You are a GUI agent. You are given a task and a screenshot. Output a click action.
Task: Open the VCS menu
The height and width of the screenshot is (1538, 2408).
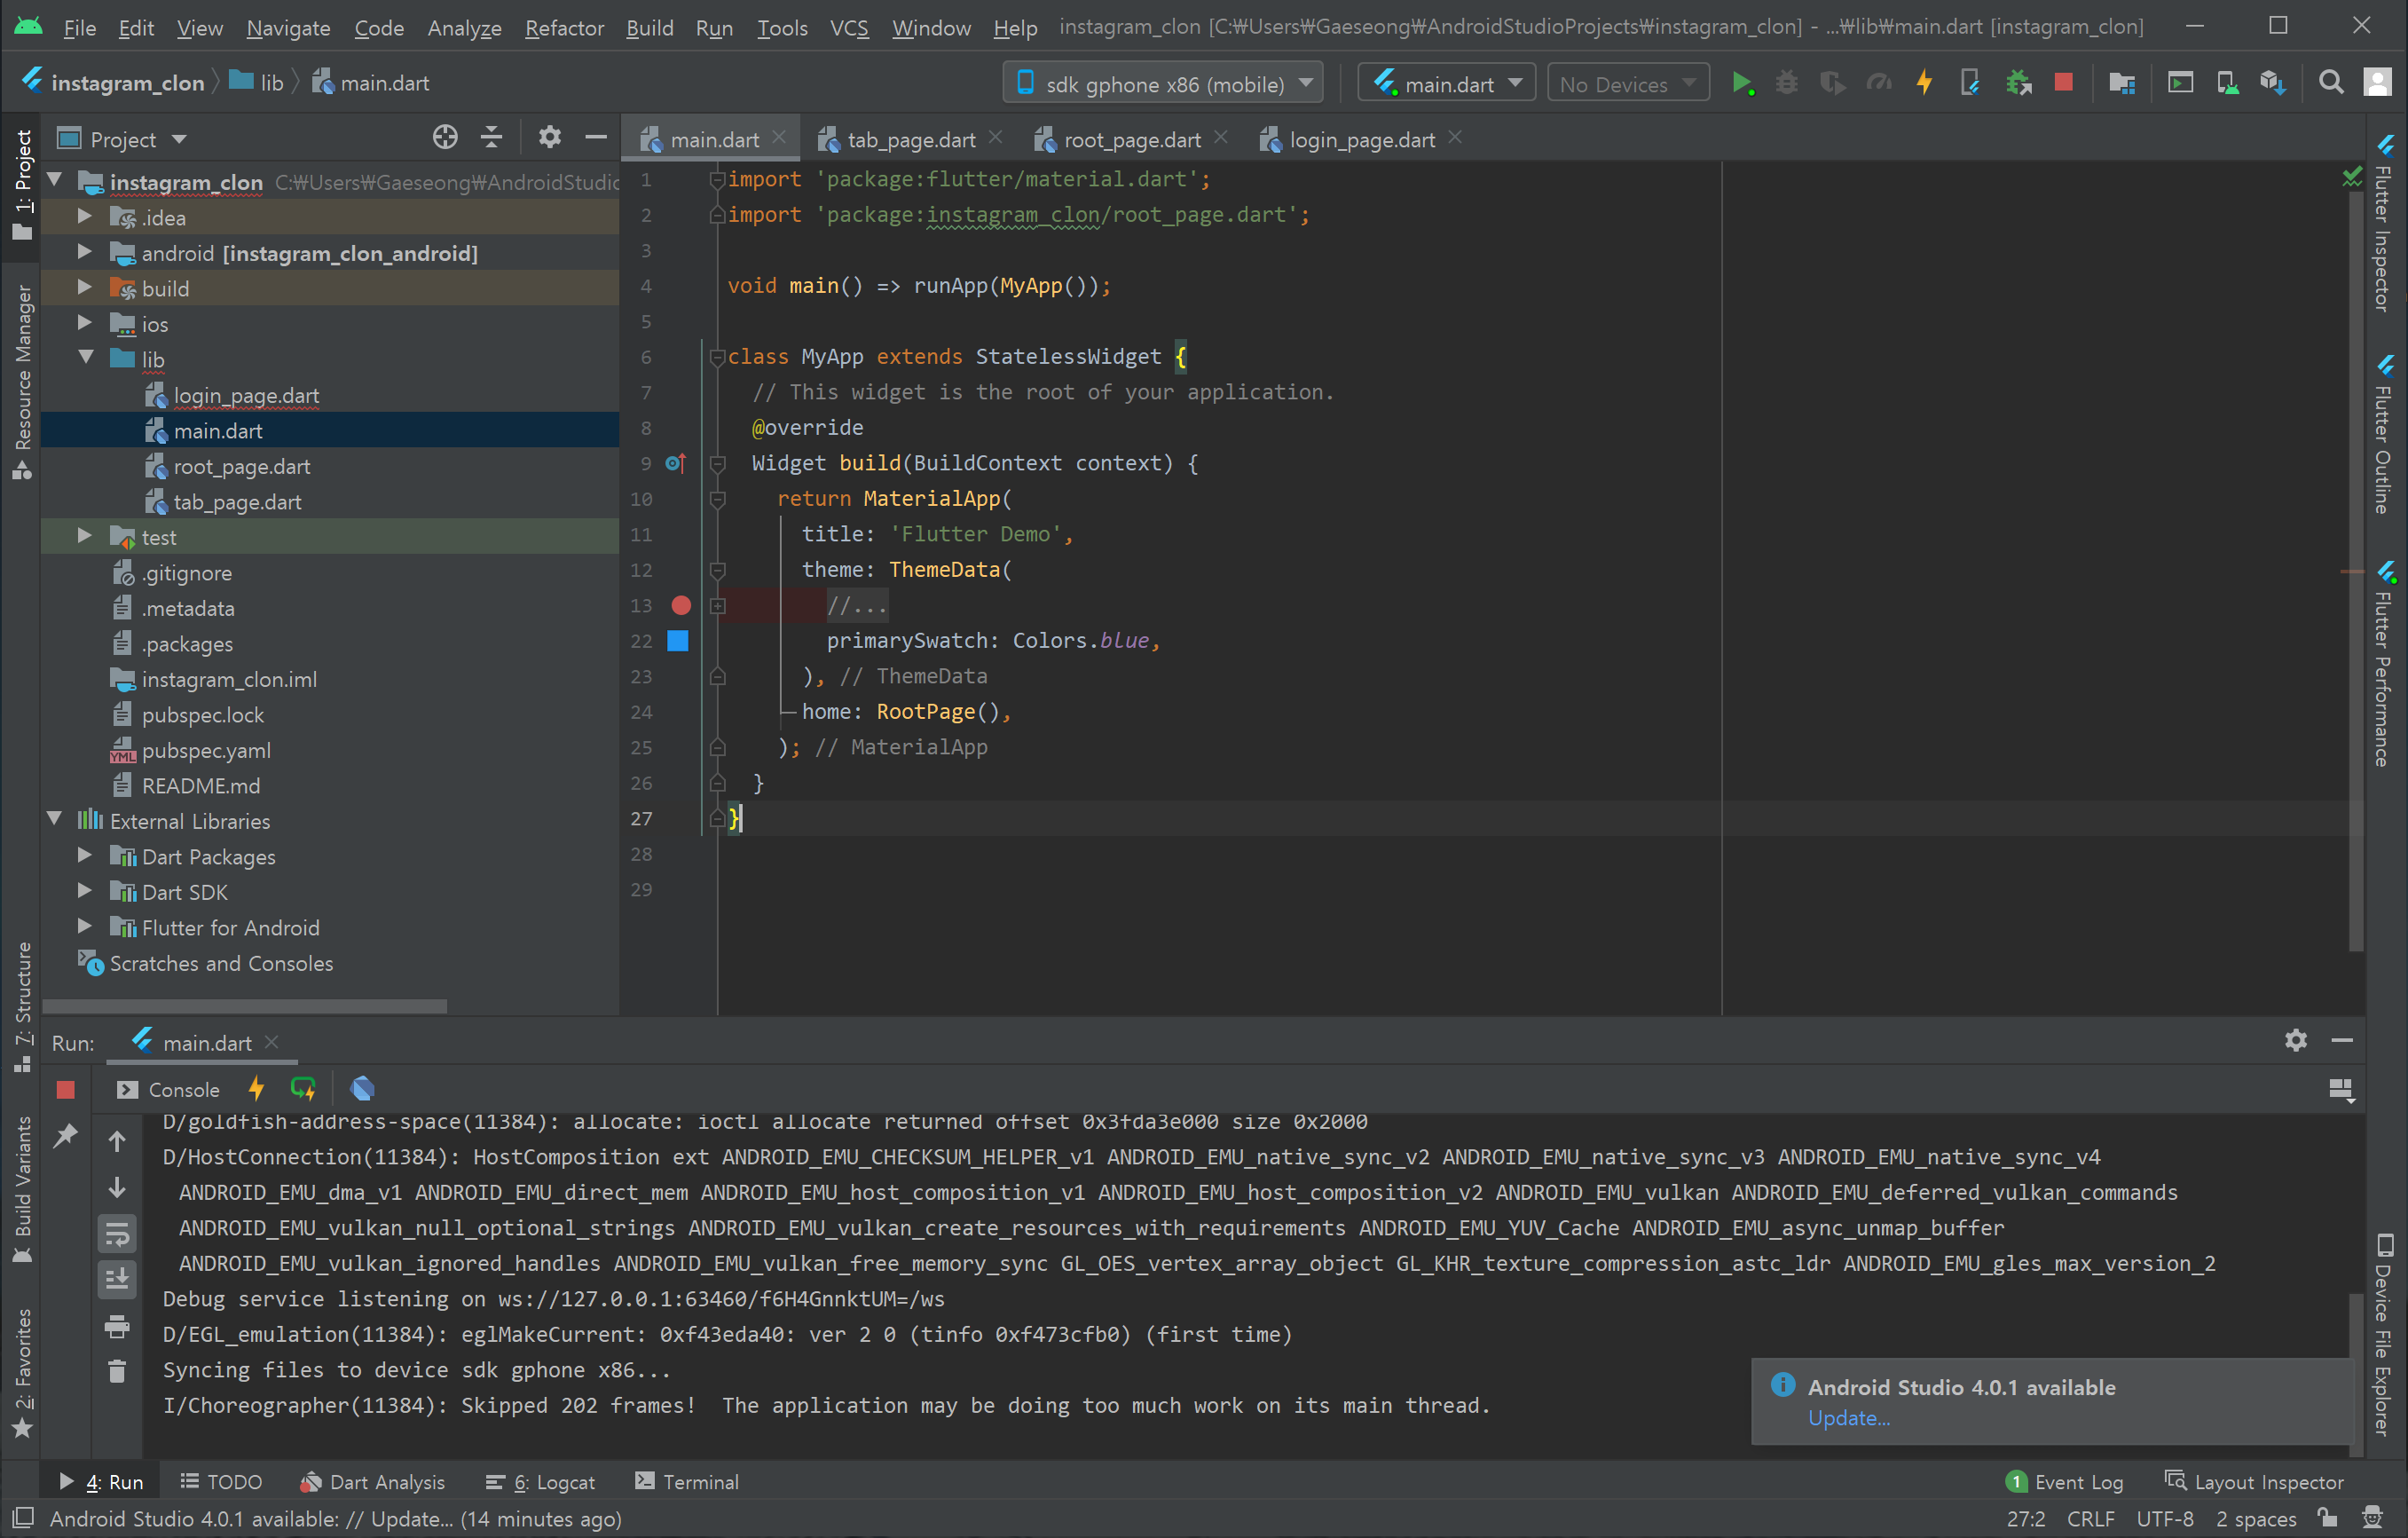coord(849,28)
